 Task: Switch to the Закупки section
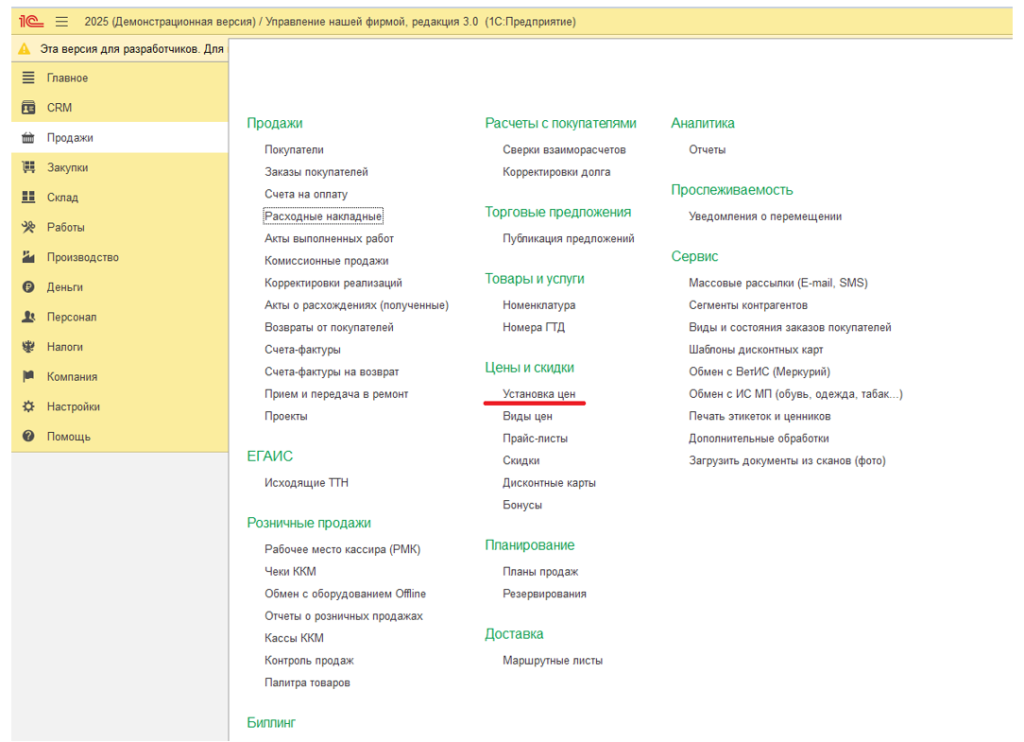(120, 167)
